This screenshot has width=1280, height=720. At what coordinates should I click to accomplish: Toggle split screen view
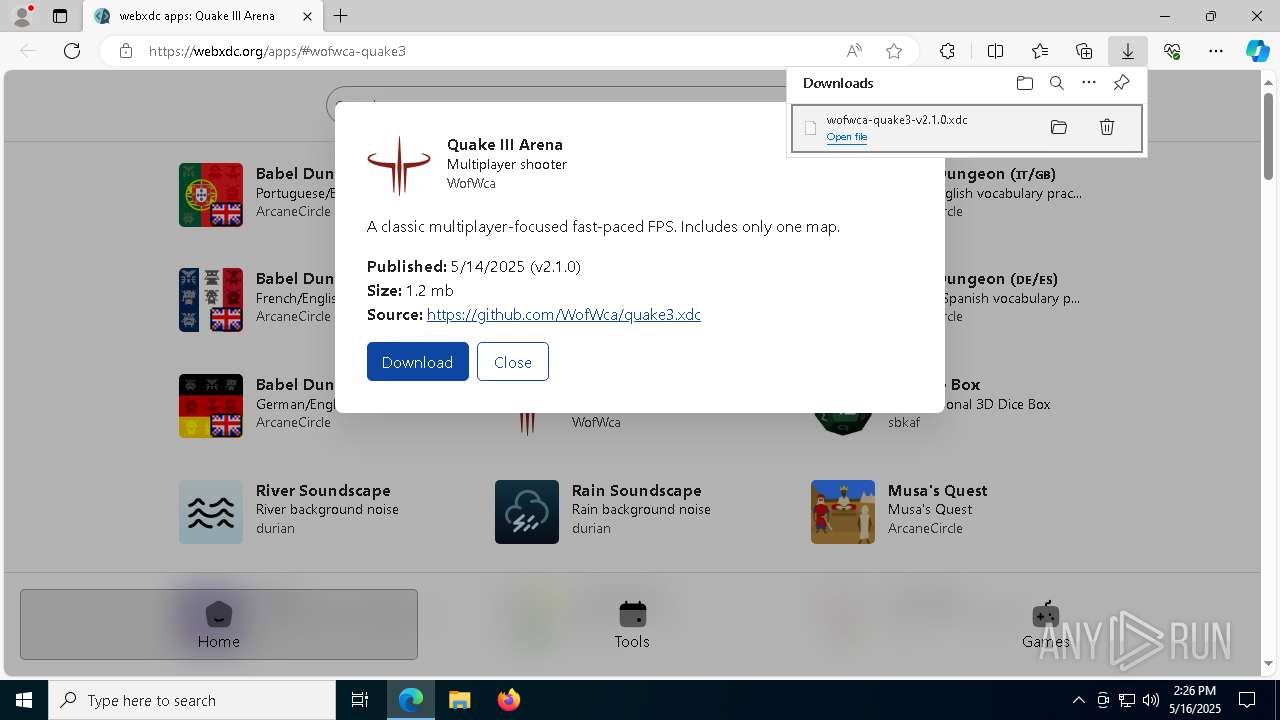coord(995,51)
